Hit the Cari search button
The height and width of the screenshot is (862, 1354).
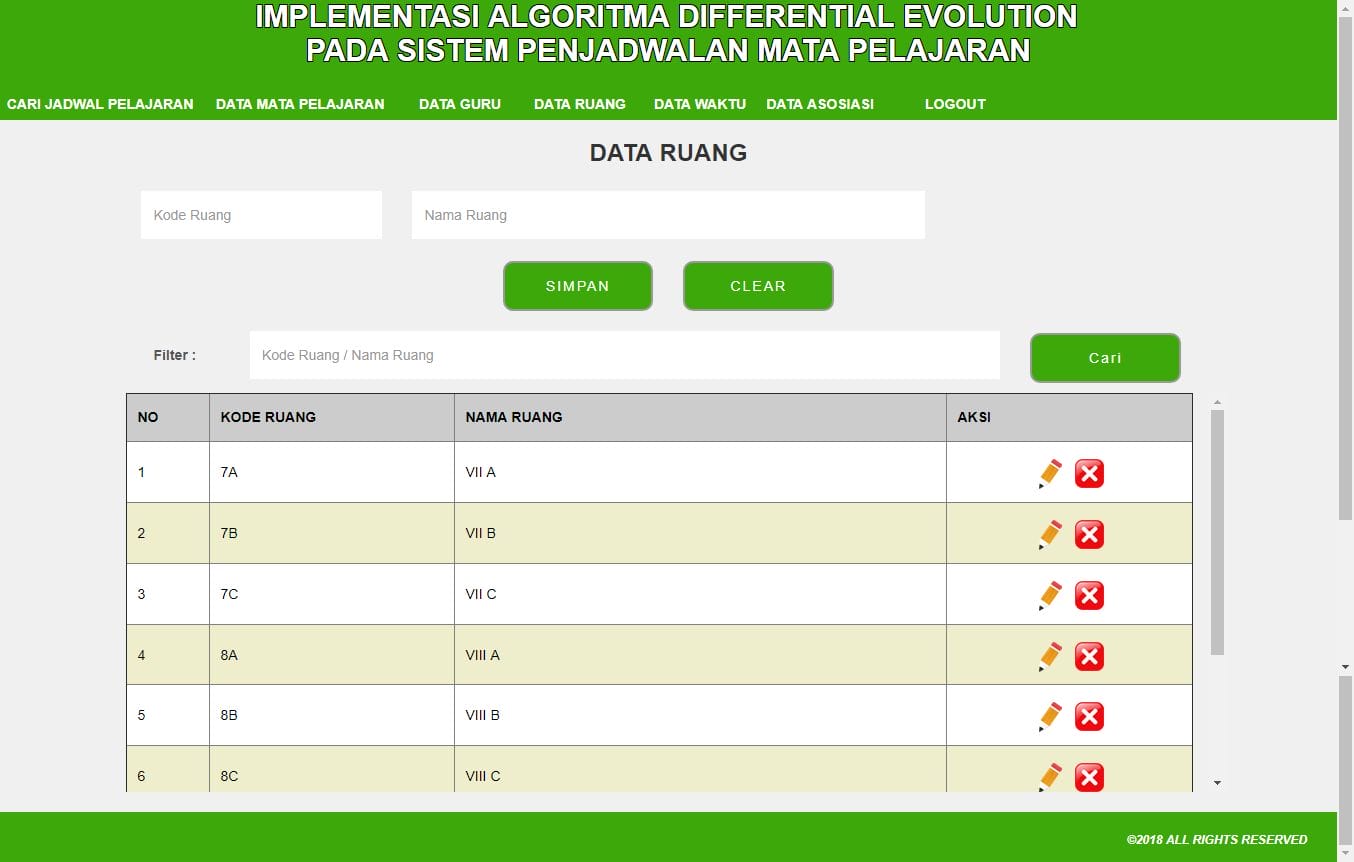tap(1105, 358)
